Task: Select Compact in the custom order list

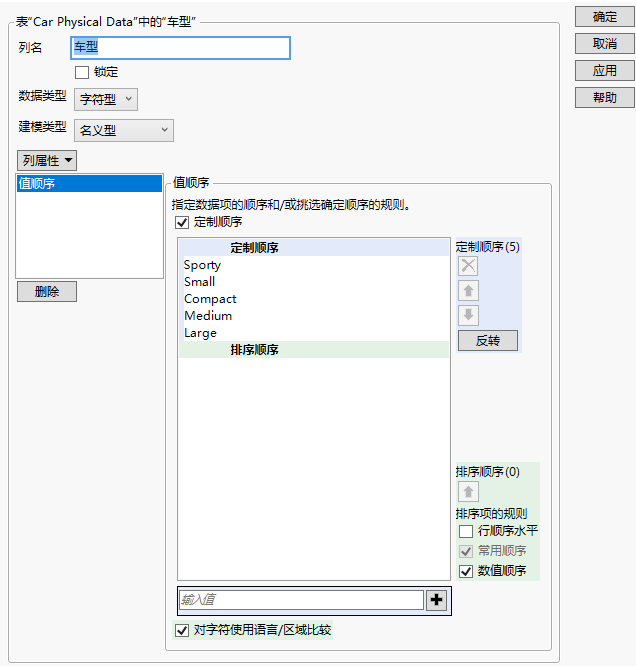Action: [x=314, y=299]
